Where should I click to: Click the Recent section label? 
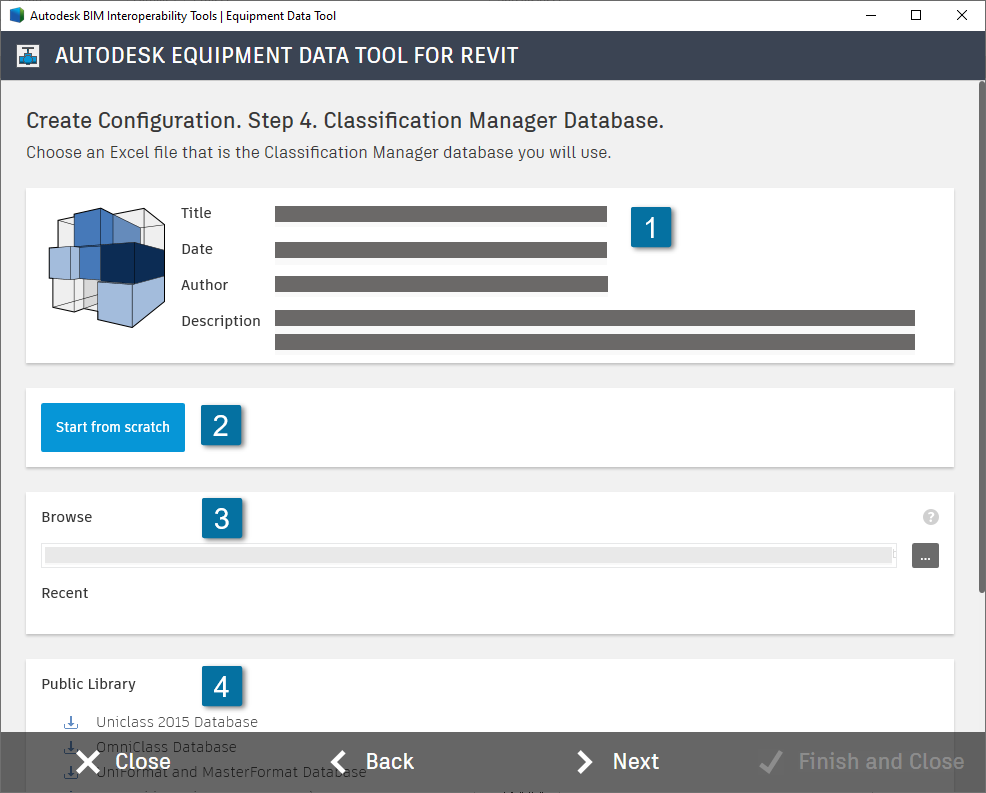[64, 593]
